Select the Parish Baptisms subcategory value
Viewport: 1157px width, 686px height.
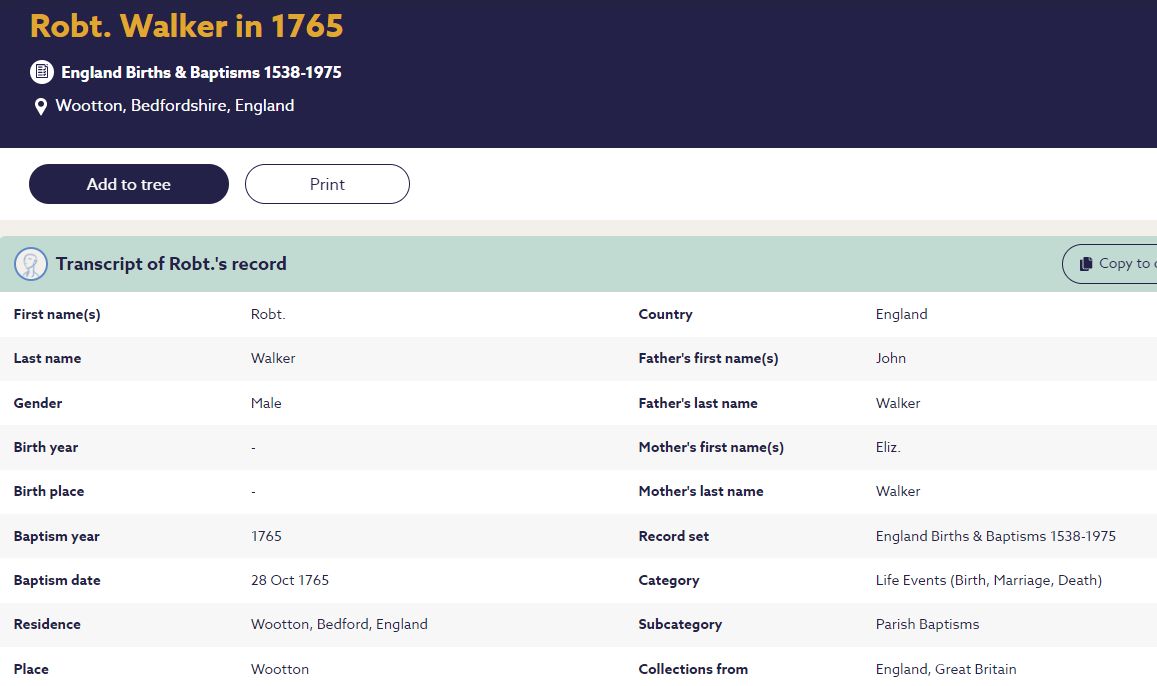(927, 624)
